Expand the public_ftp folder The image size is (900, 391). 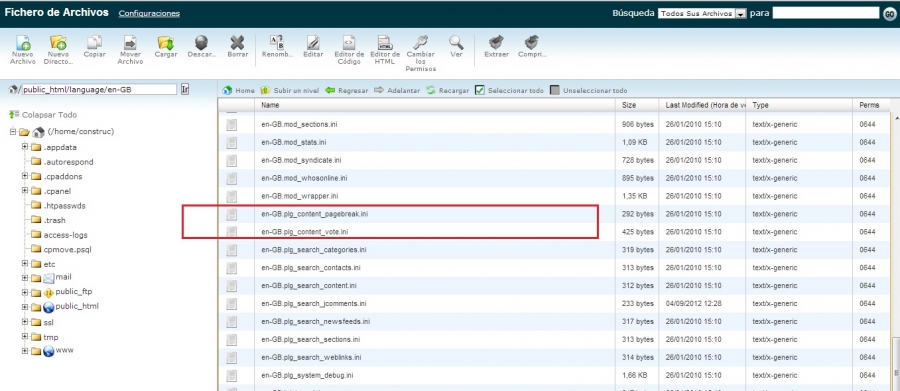[x=25, y=292]
